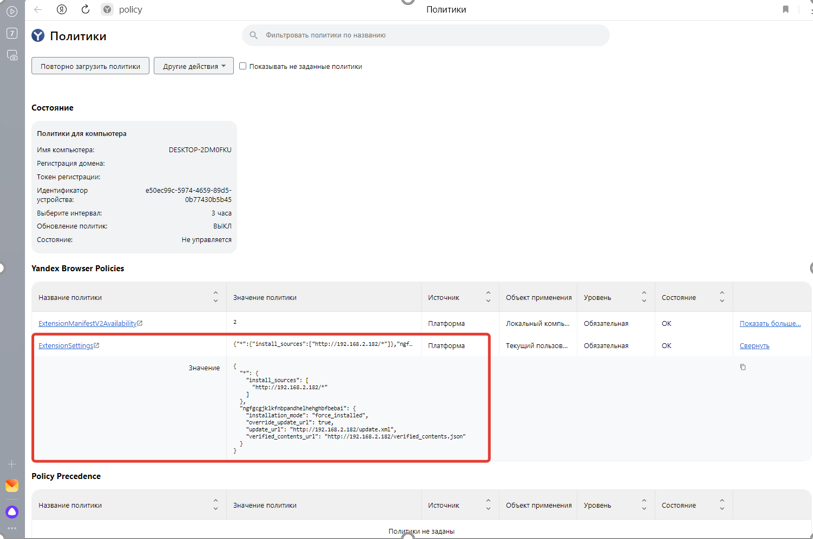The height and width of the screenshot is (539, 813).
Task: Click the plus icon in the sidebar
Action: click(12, 464)
